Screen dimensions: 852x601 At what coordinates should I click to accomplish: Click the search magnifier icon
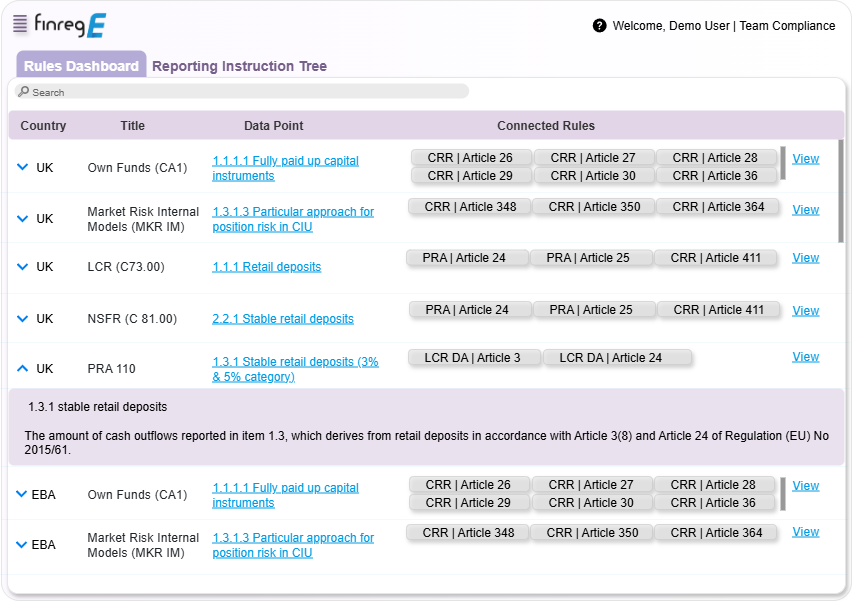[x=24, y=92]
